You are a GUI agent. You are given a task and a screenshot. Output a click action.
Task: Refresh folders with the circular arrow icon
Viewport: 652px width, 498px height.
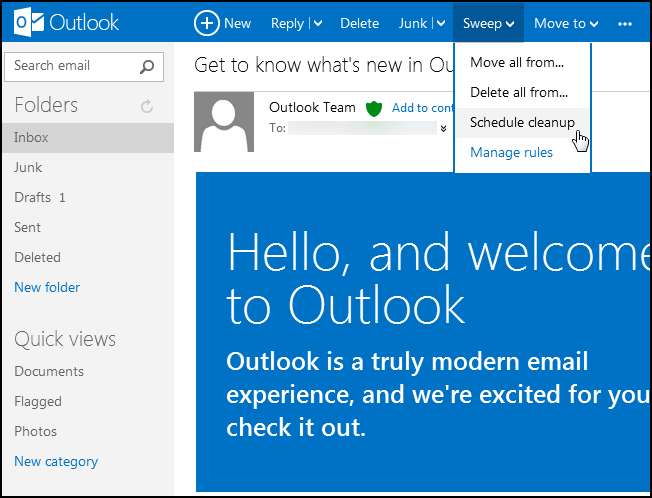(147, 106)
